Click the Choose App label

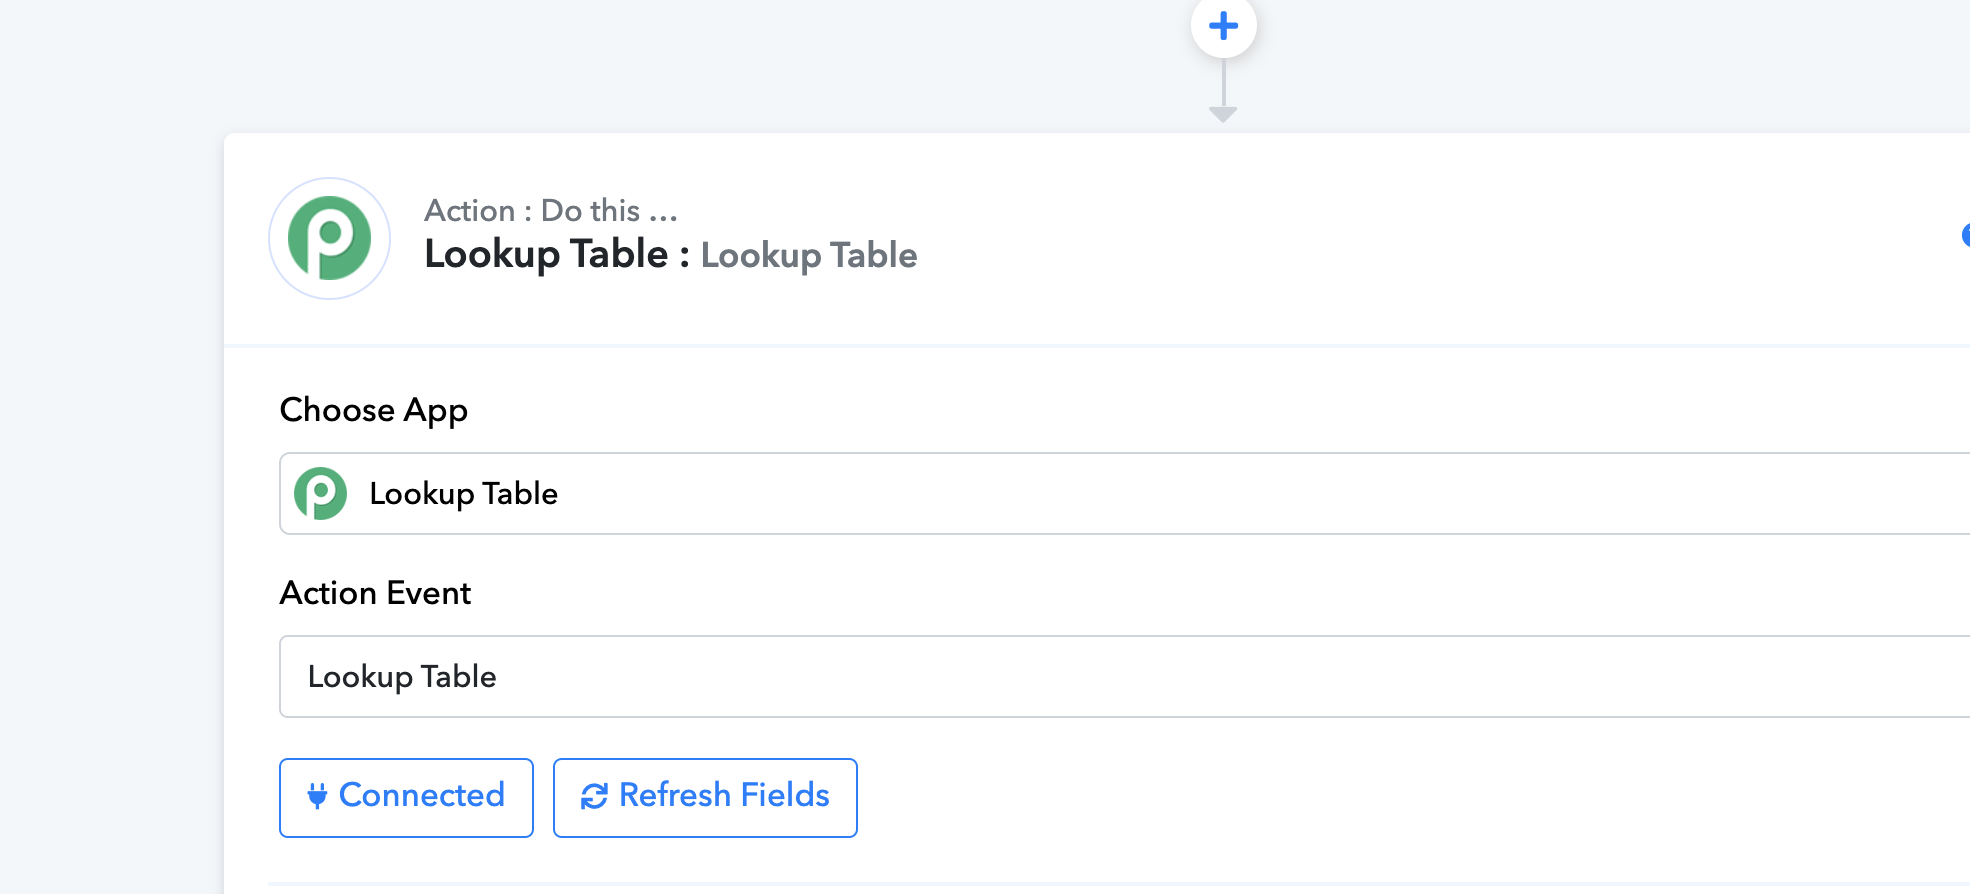coord(374,410)
